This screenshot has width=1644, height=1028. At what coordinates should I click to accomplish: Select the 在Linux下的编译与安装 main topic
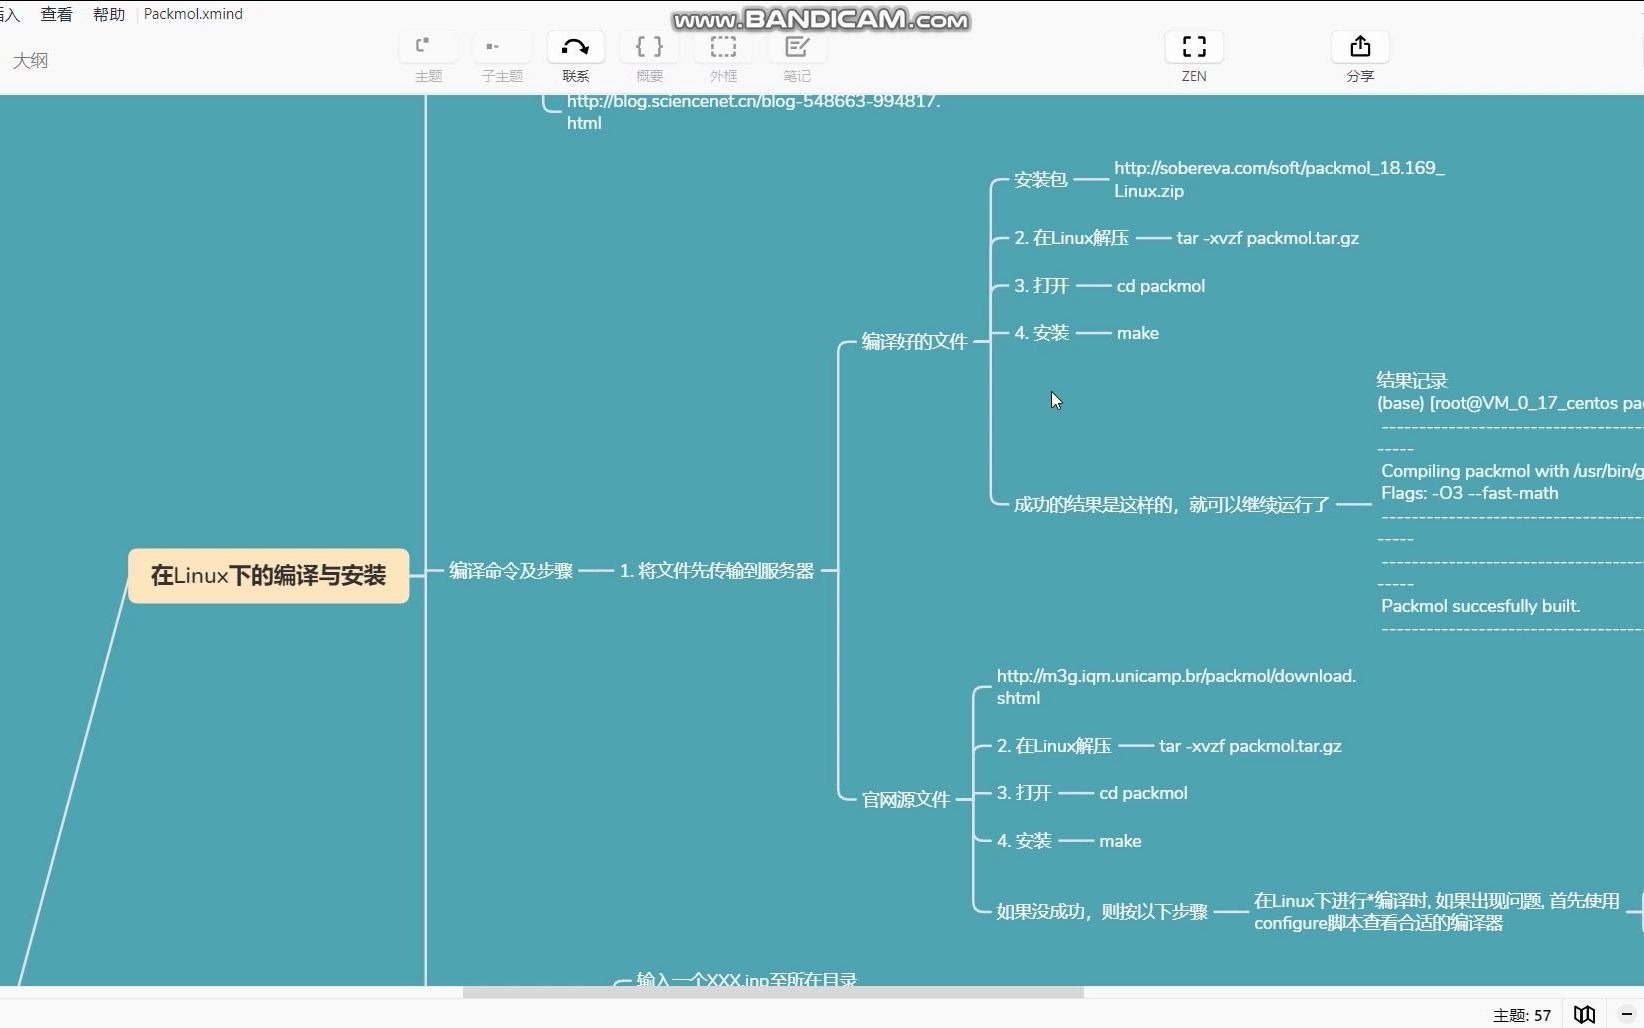pos(268,576)
